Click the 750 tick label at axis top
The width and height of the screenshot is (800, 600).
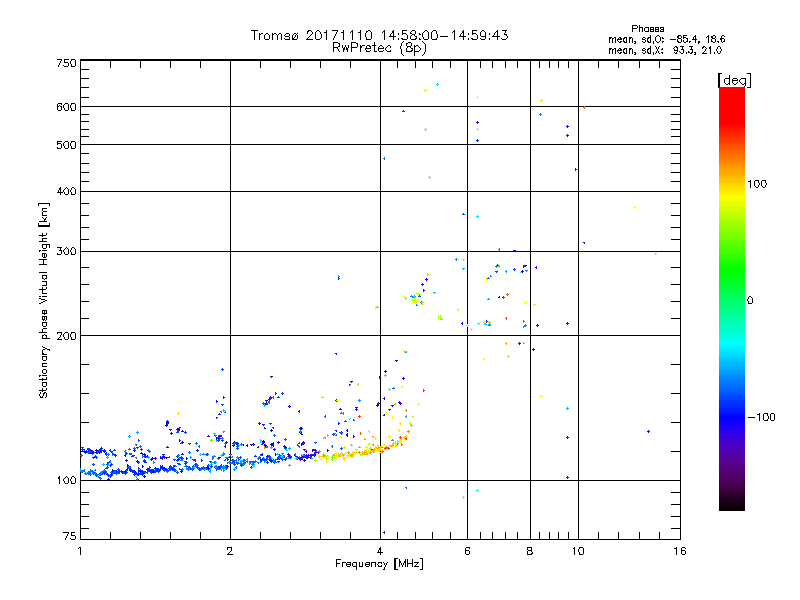click(66, 63)
